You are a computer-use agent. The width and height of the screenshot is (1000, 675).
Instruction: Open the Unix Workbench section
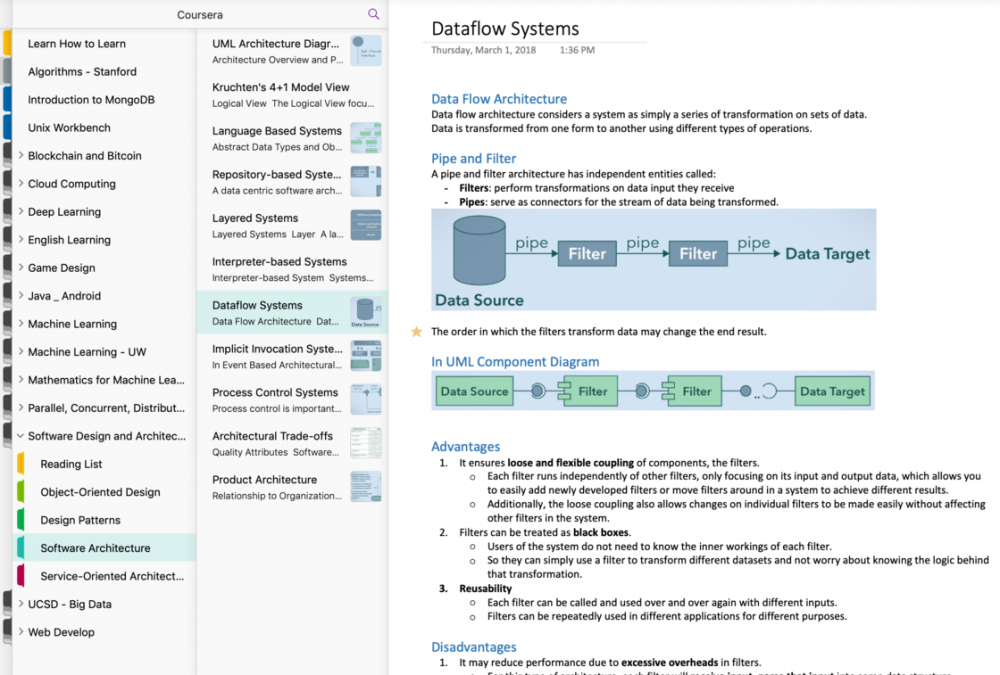104,128
